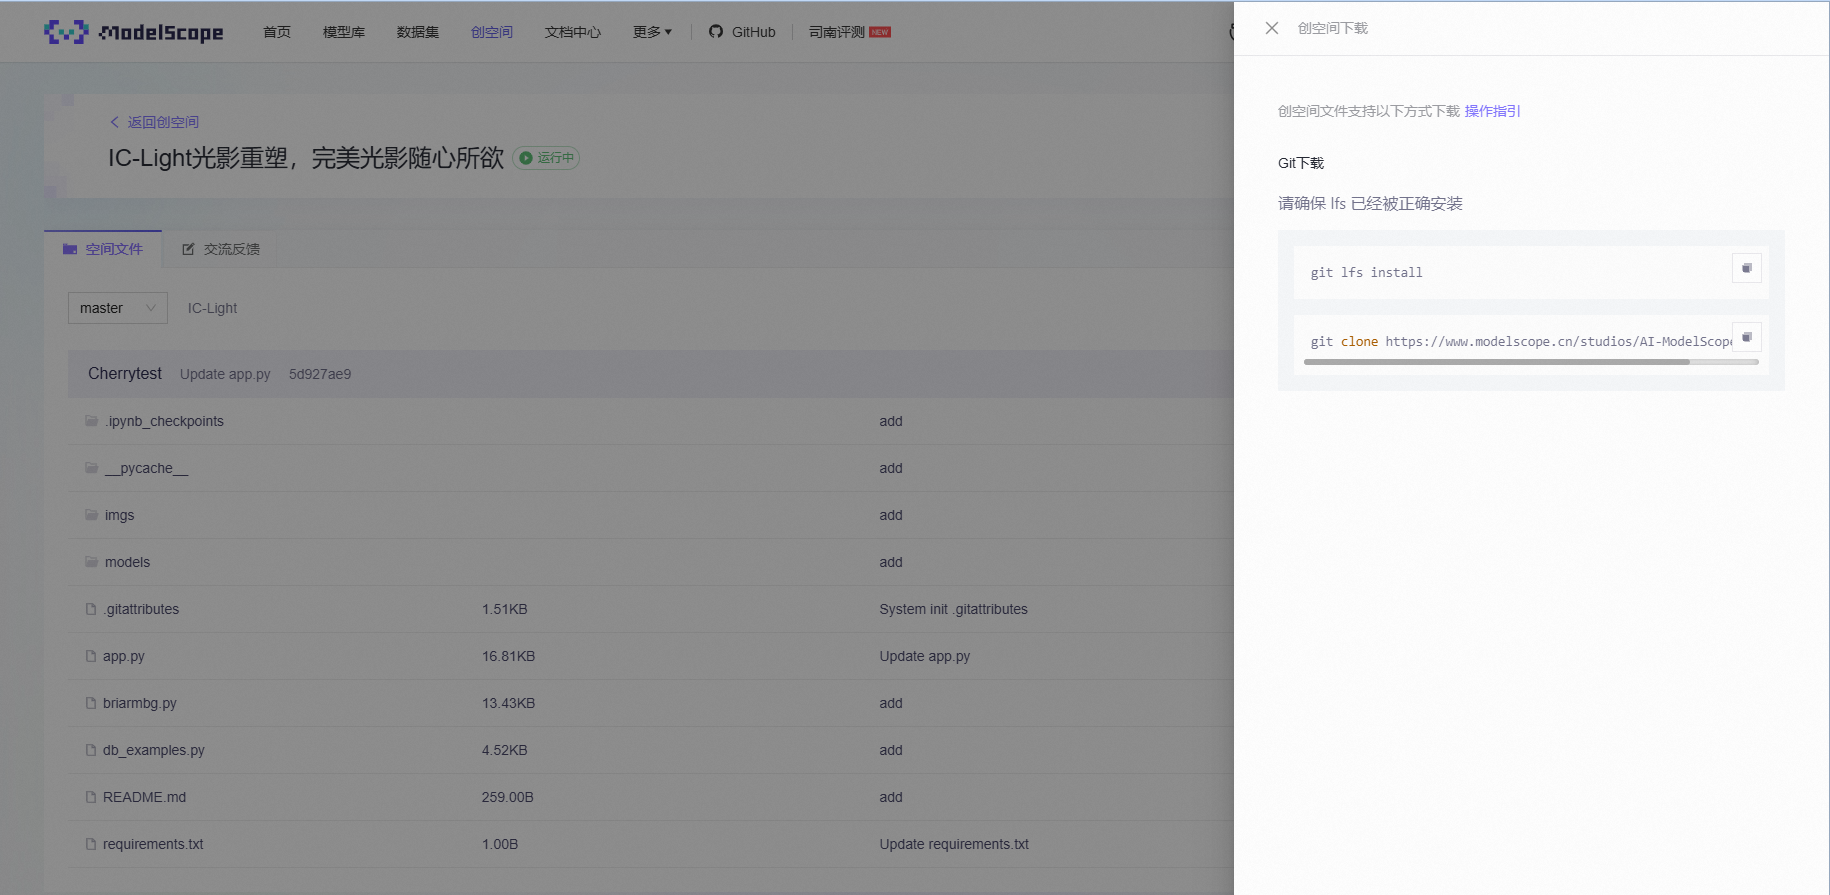Image resolution: width=1830 pixels, height=895 pixels.
Task: Click the file icon beside README.md
Action: point(91,797)
